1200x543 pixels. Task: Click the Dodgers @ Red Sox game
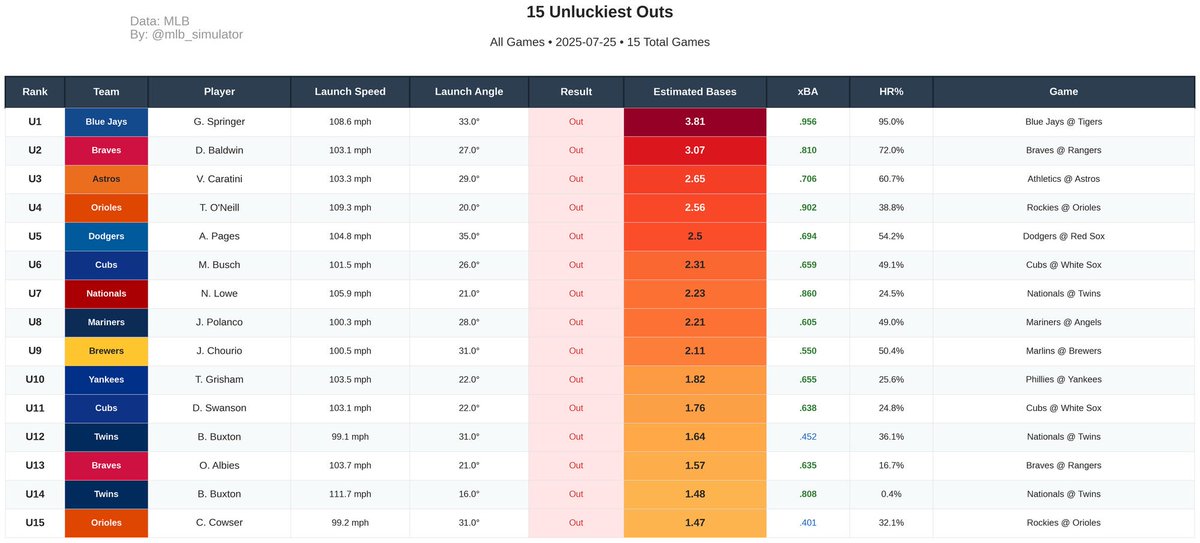(x=1064, y=236)
